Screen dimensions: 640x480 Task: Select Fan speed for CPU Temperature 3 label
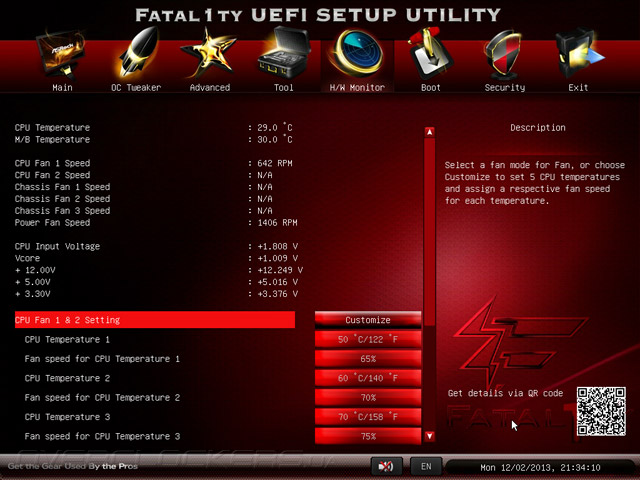coord(102,436)
